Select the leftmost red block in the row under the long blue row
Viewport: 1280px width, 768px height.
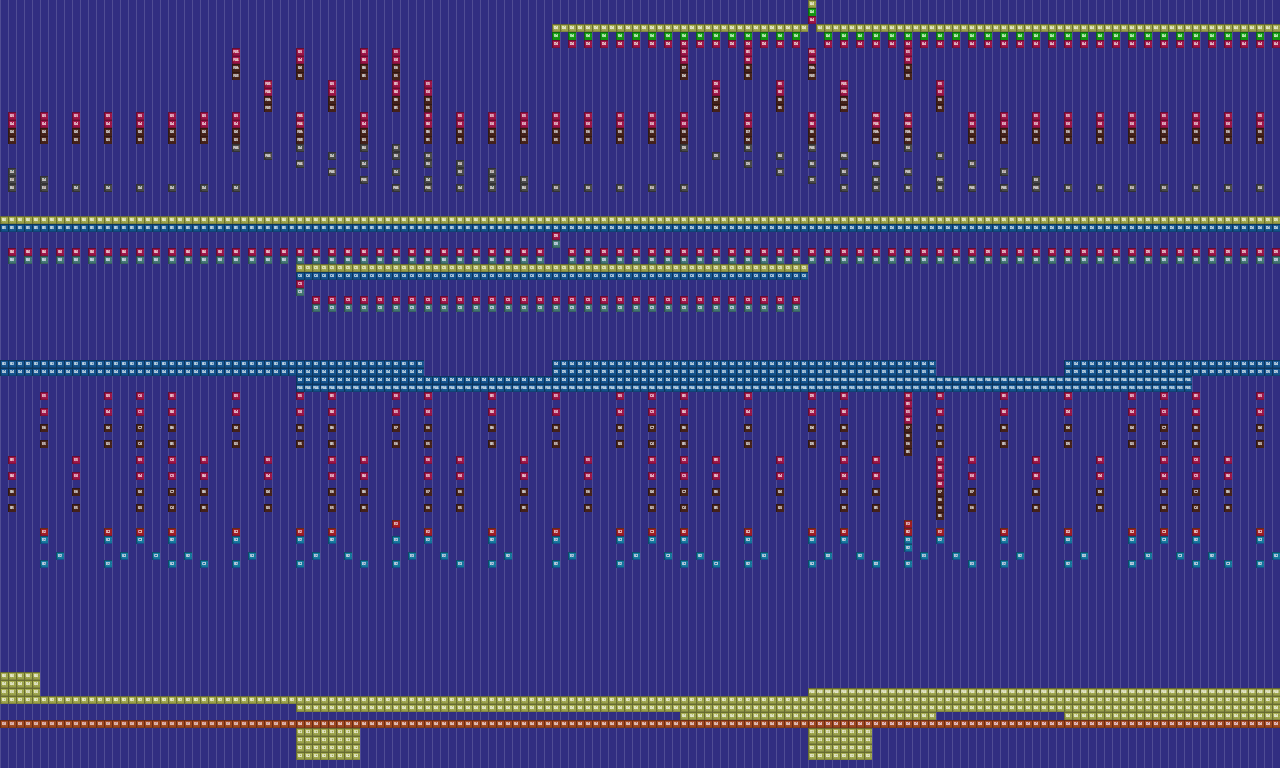(x=12, y=252)
